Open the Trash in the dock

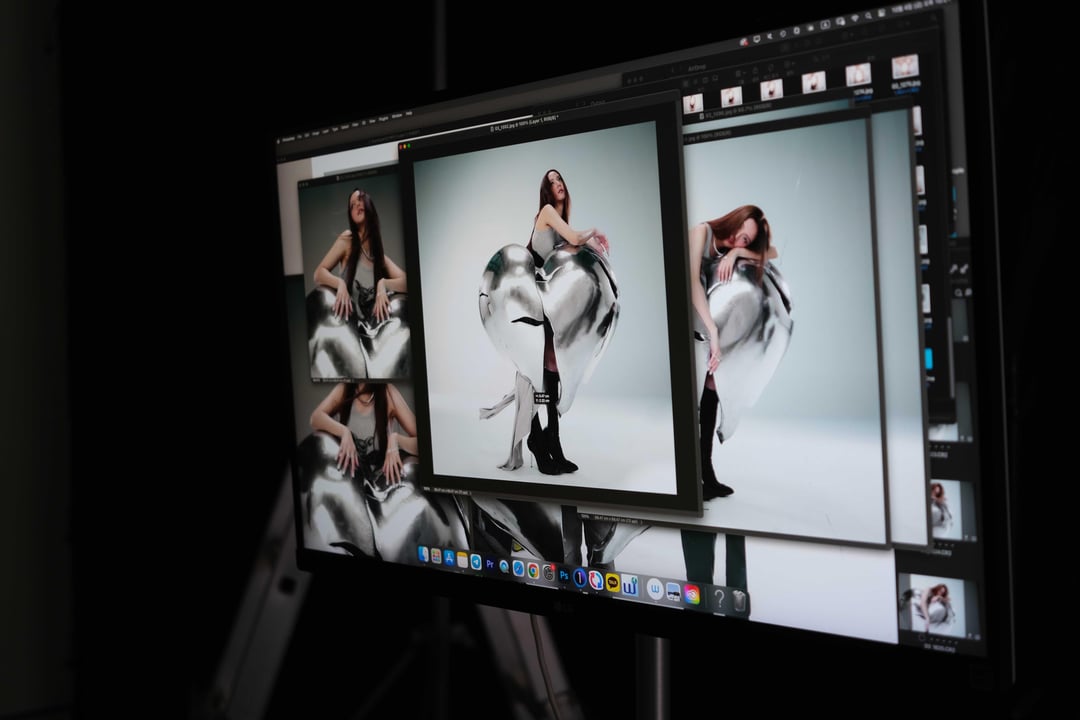(x=739, y=601)
